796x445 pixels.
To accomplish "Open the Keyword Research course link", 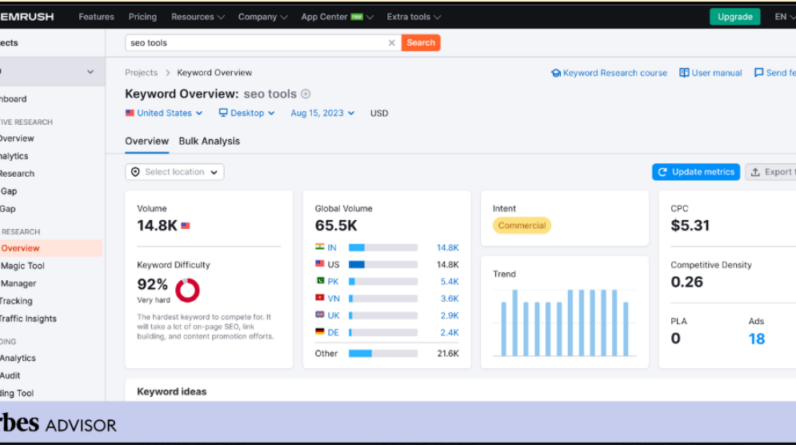I will click(609, 73).
